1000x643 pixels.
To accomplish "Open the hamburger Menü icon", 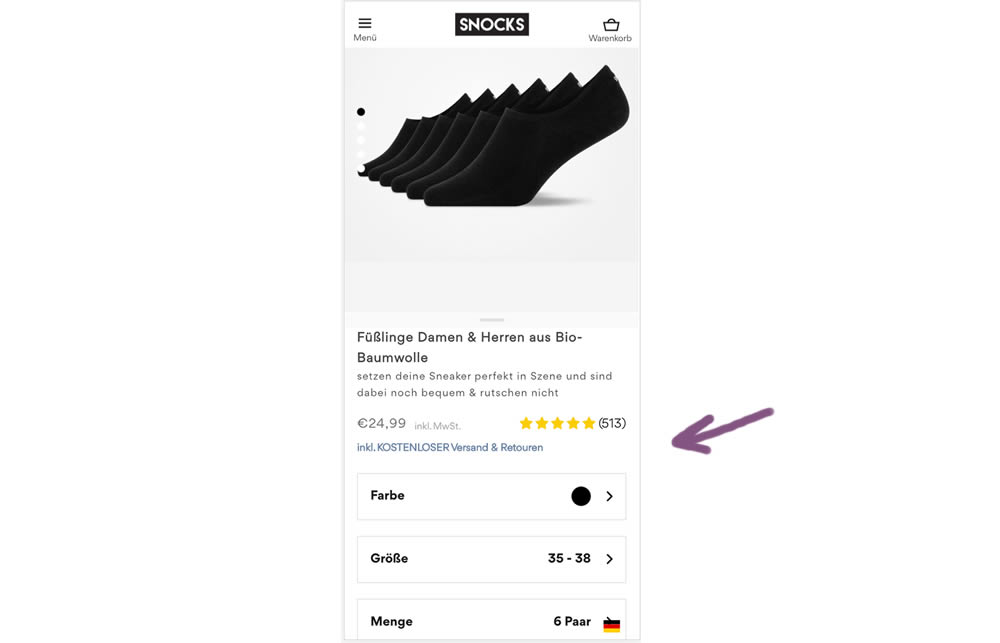I will [365, 23].
